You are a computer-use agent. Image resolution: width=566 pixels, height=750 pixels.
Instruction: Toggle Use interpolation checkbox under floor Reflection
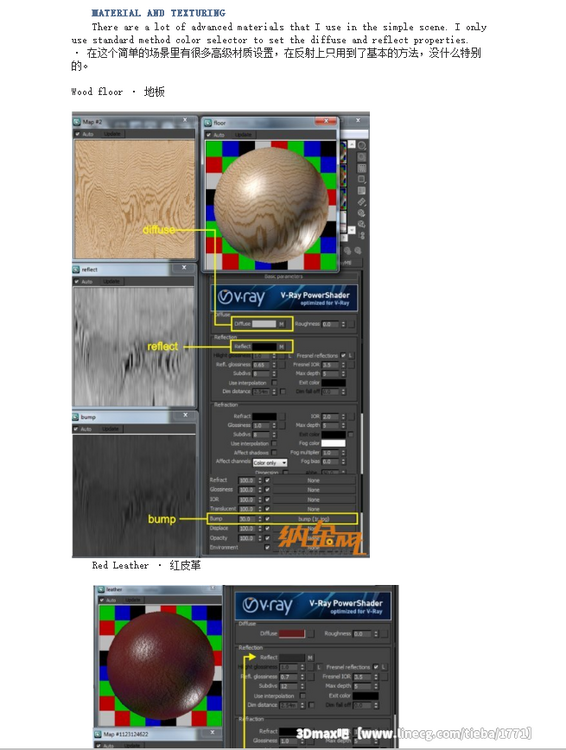point(274,383)
